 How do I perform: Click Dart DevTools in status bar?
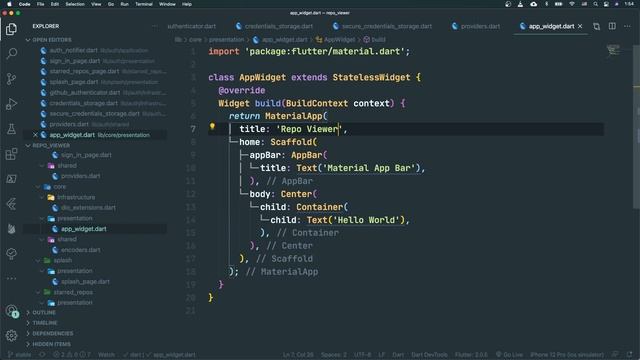click(429, 355)
